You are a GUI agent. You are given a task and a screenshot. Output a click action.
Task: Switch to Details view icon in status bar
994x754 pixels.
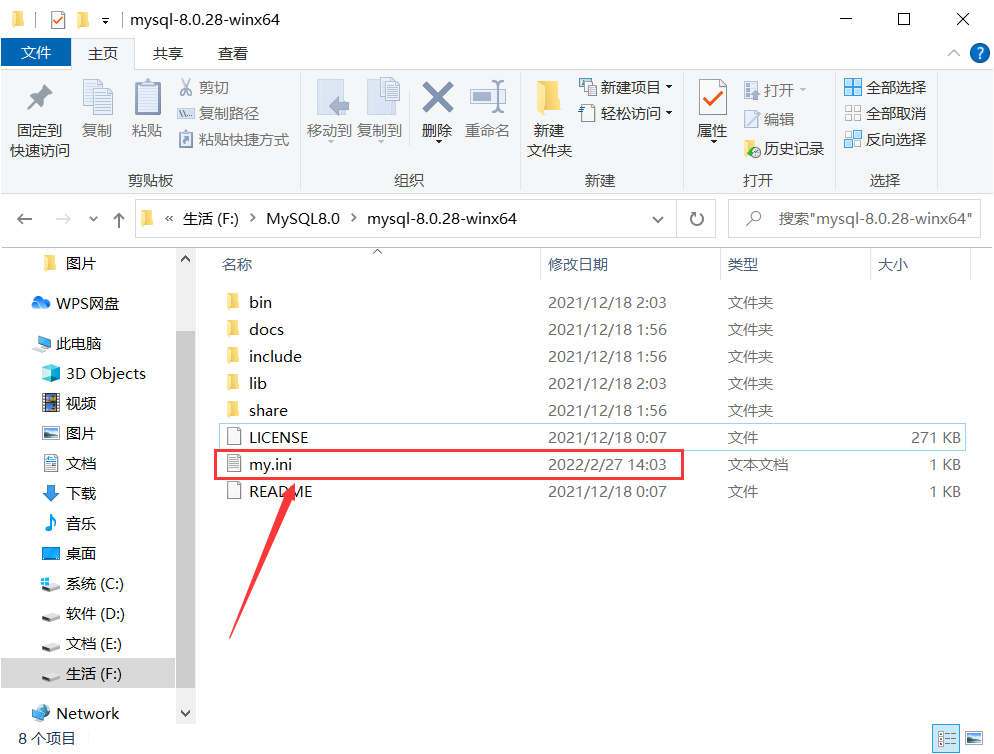pyautogui.click(x=946, y=738)
